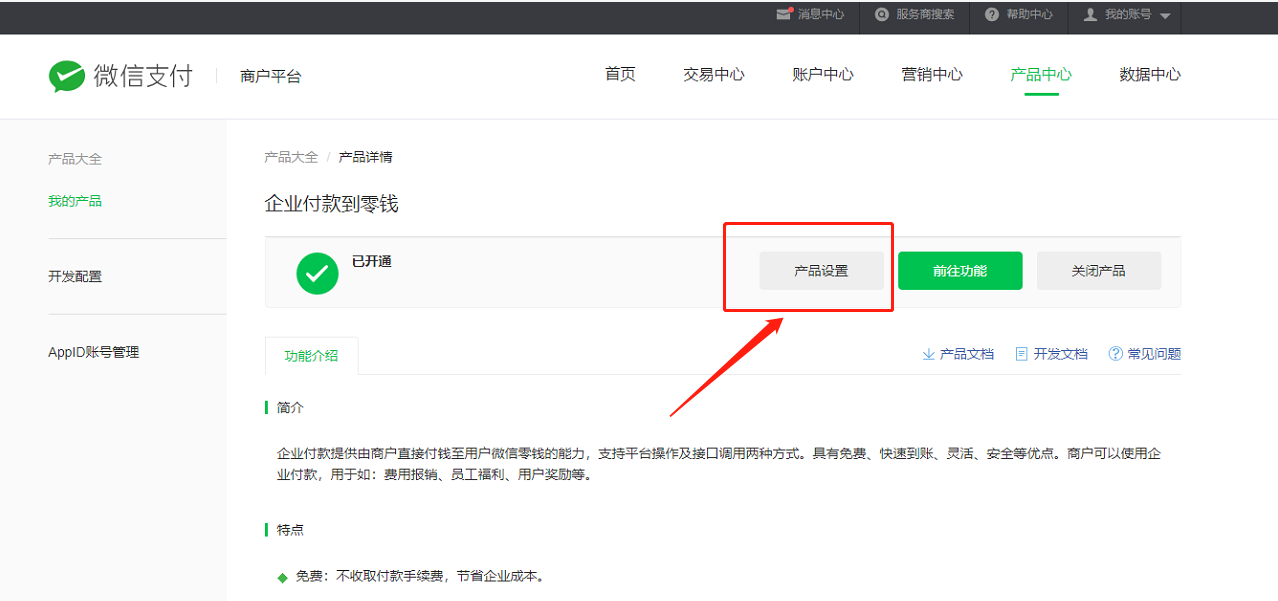
Task: Open 开发配置 in the sidebar
Action: pos(75,276)
